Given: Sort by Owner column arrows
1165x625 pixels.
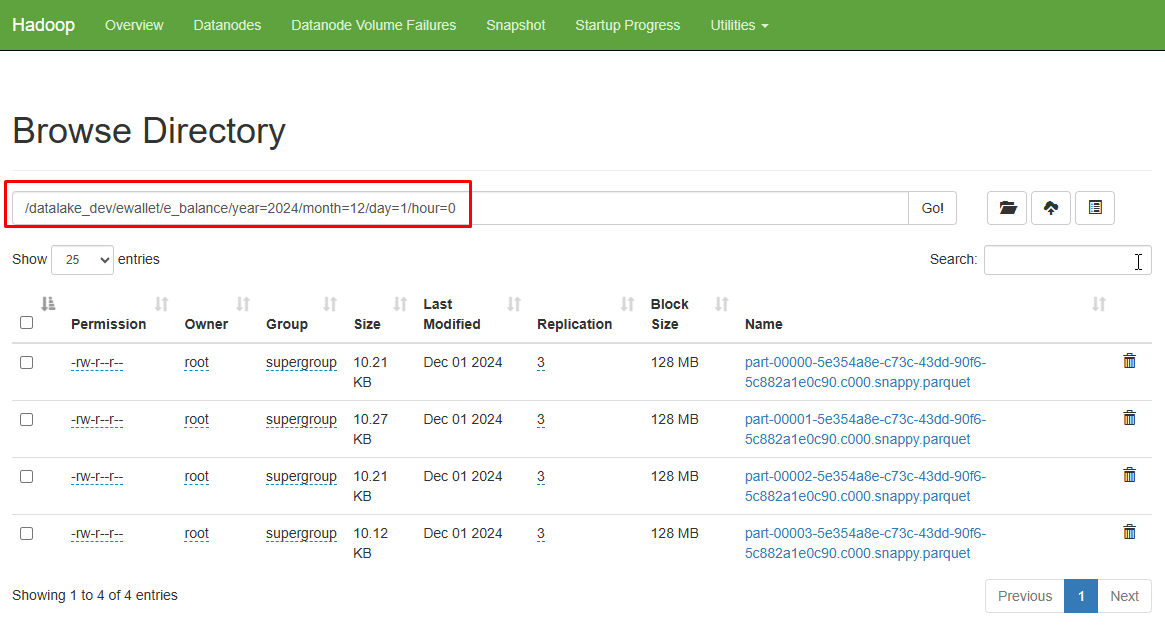Looking at the screenshot, I should (x=243, y=303).
